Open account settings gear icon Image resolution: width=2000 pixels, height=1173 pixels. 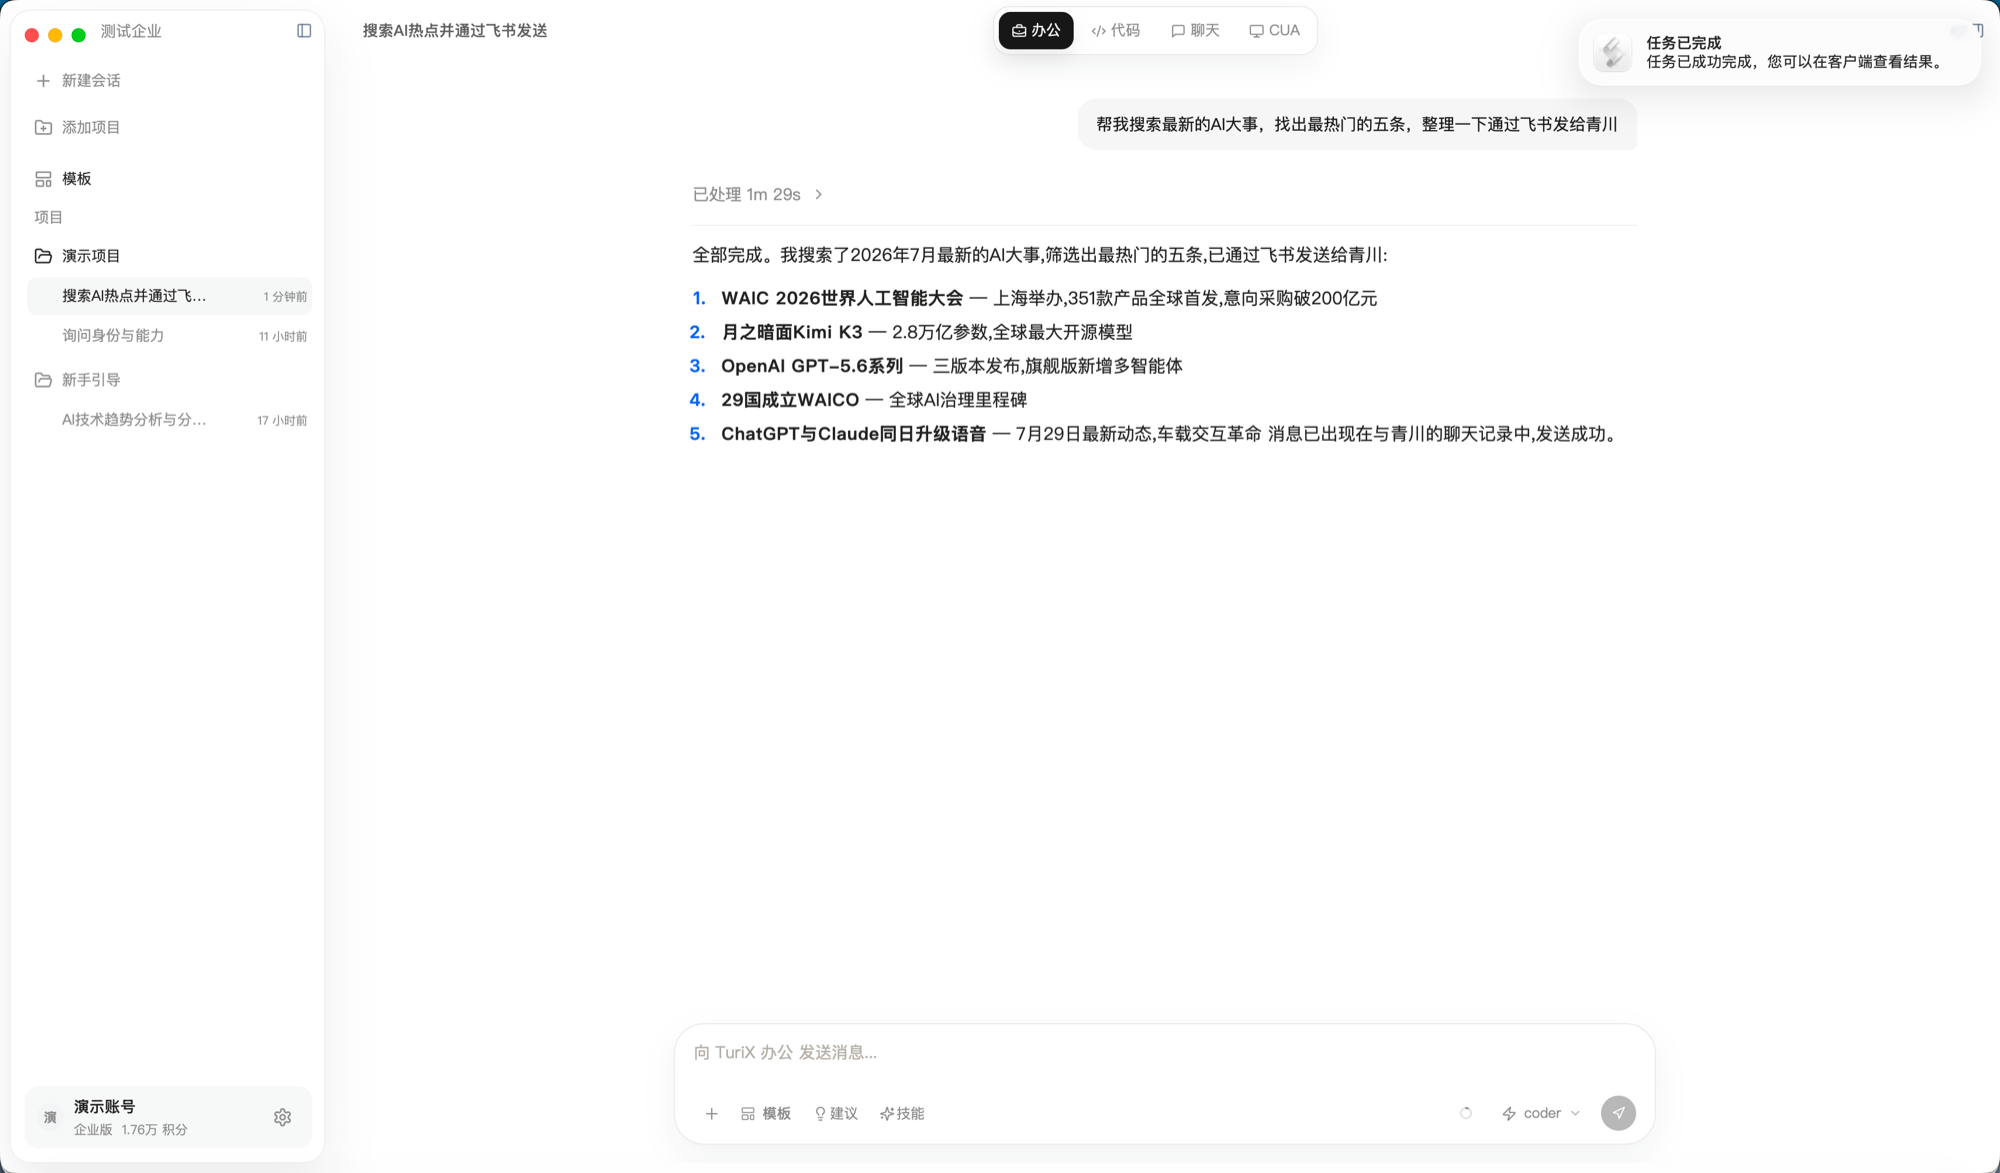click(x=283, y=1117)
